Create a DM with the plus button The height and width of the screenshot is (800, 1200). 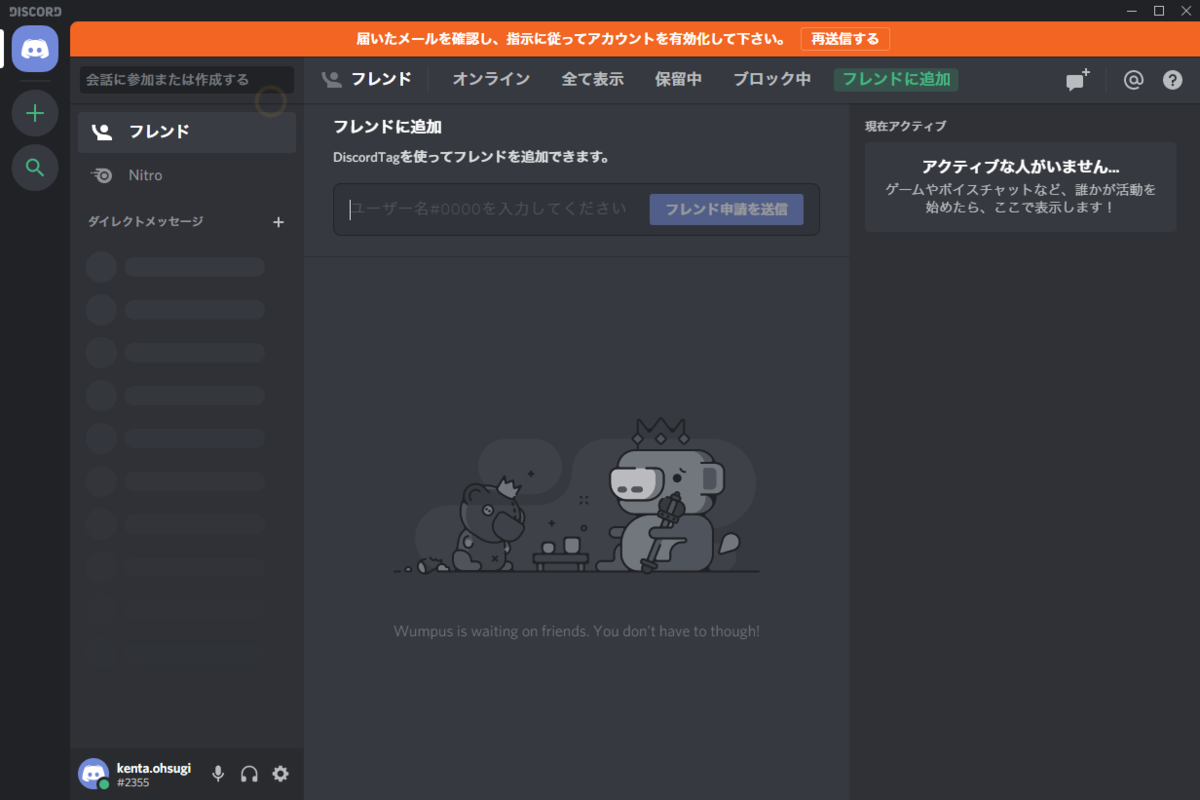[x=279, y=222]
